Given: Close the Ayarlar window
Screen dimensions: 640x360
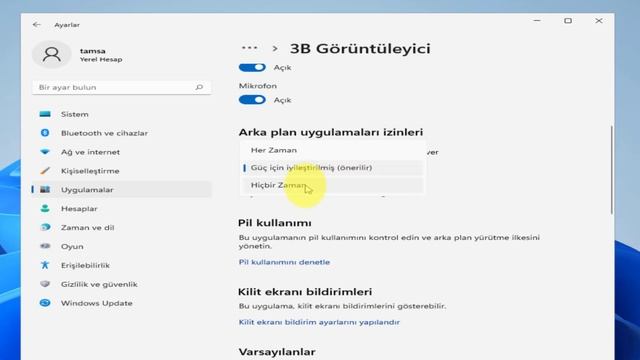Looking at the screenshot, I should coord(598,20).
